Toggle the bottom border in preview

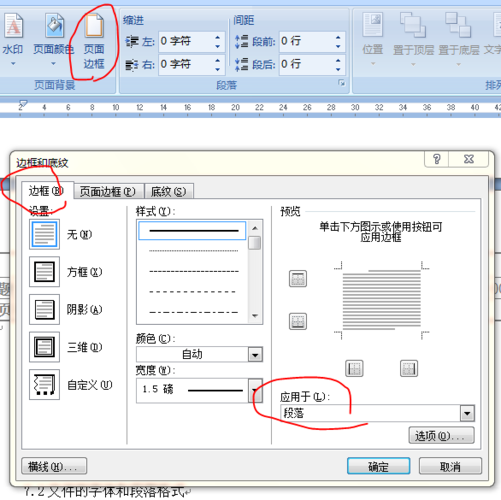(x=298, y=321)
